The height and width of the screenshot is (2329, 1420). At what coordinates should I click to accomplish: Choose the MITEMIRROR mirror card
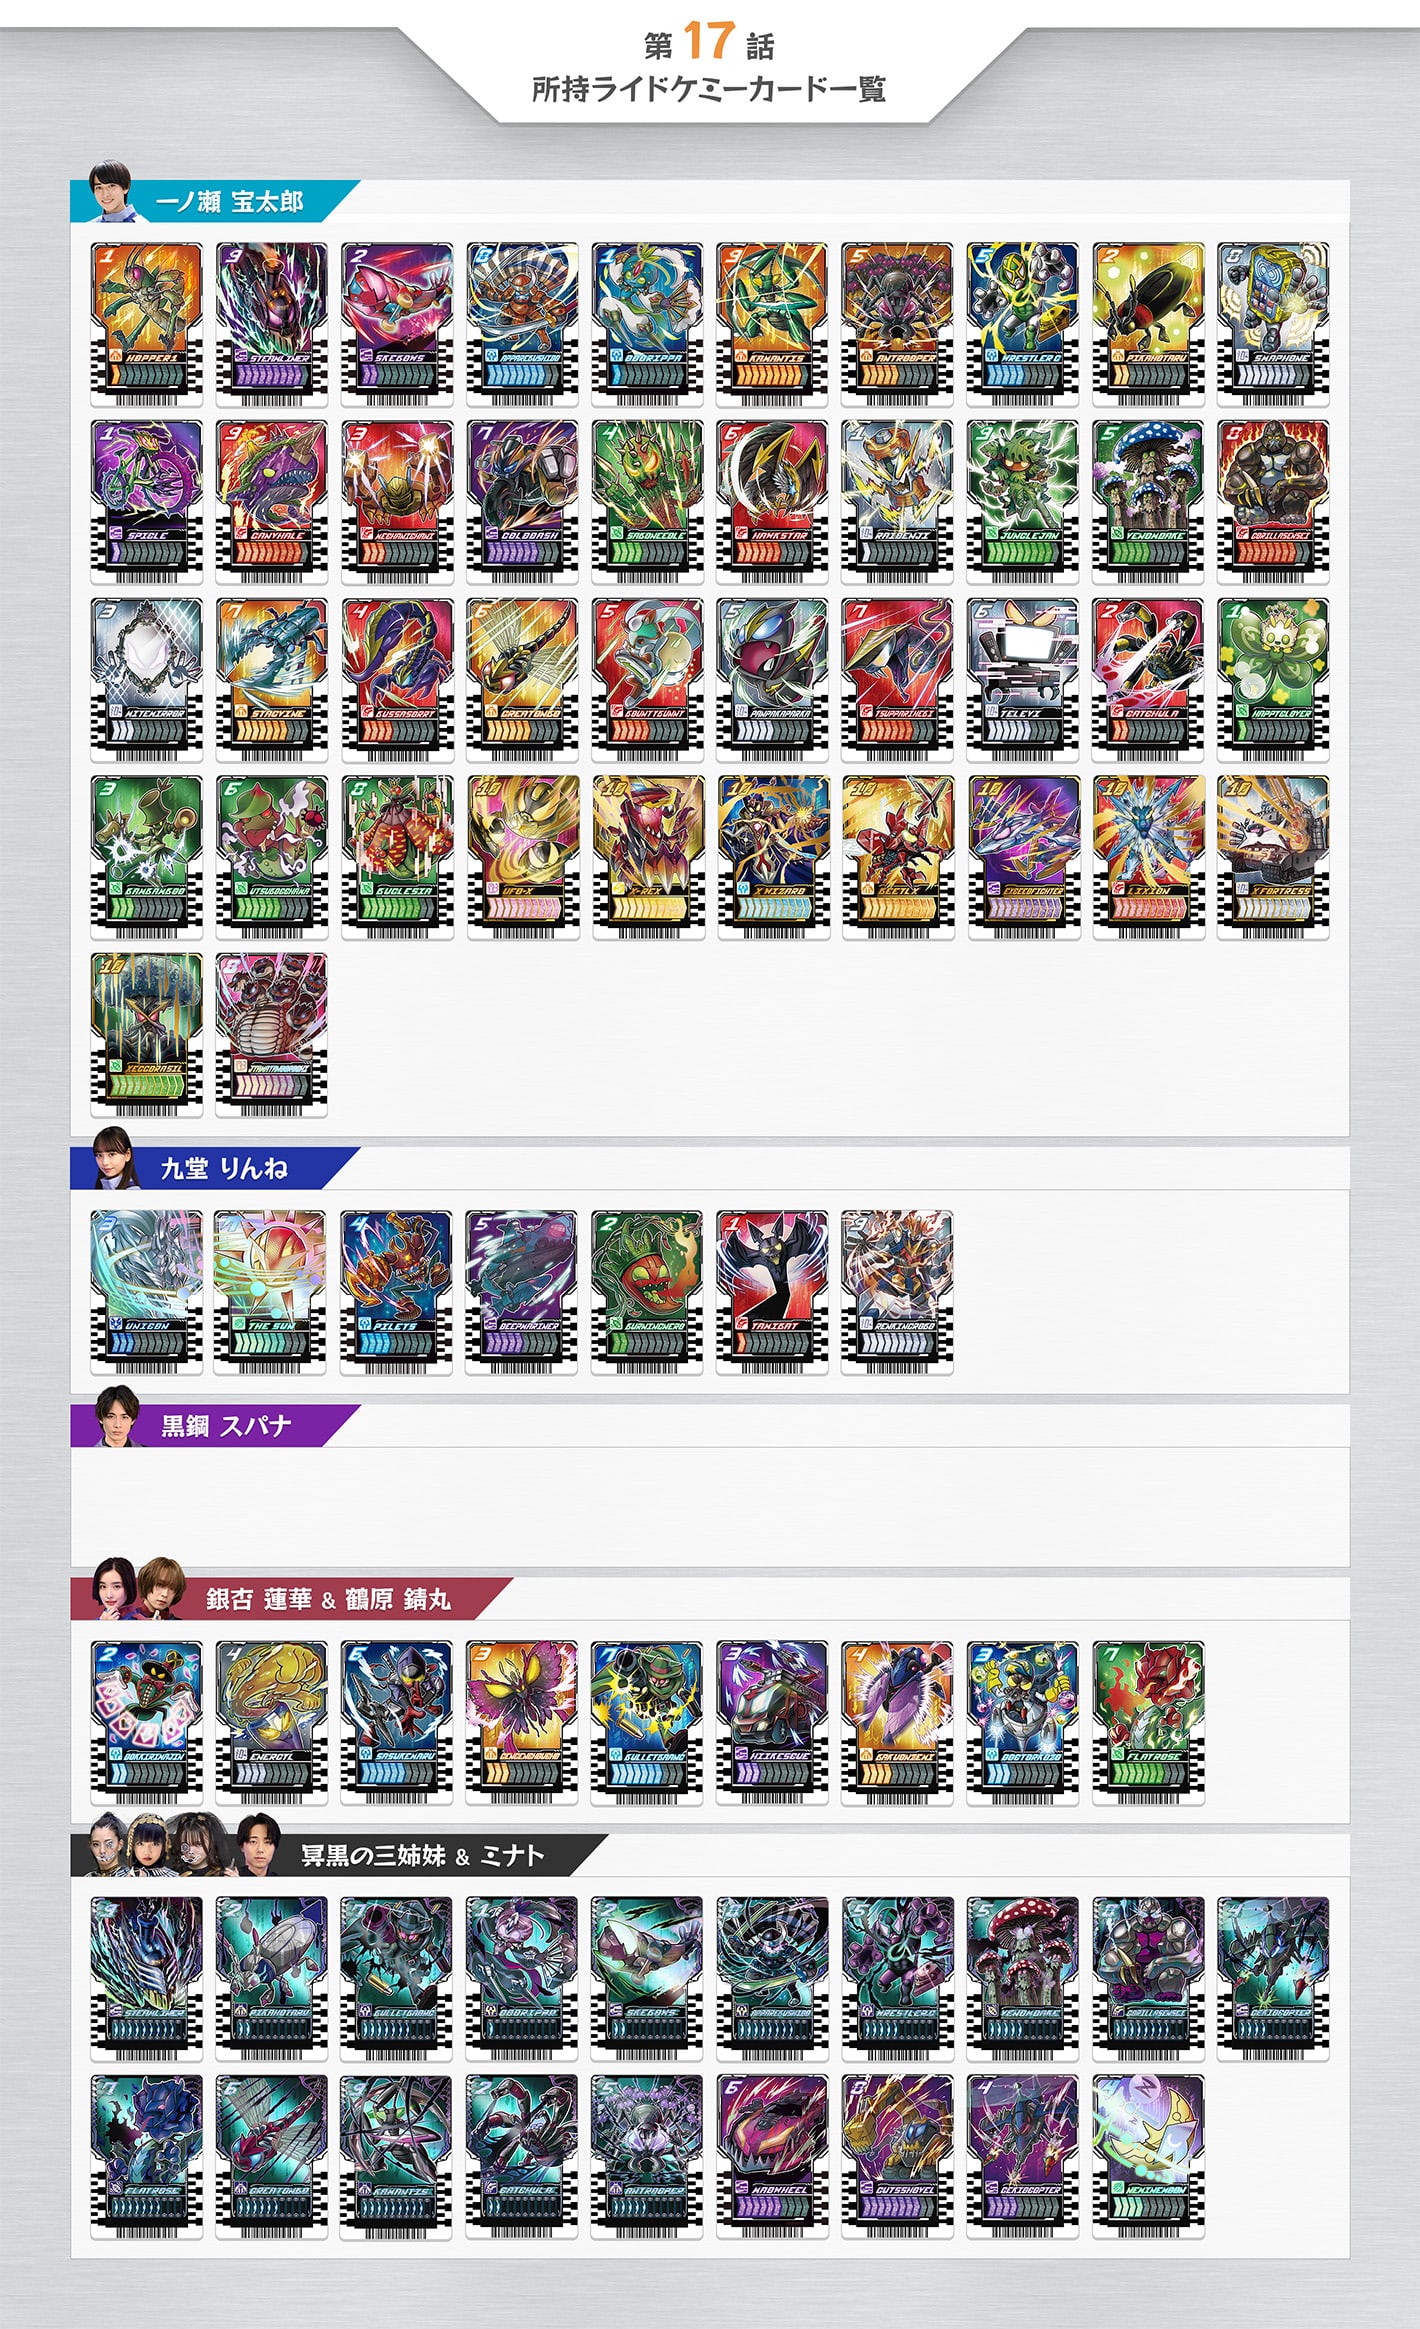pyautogui.click(x=146, y=680)
